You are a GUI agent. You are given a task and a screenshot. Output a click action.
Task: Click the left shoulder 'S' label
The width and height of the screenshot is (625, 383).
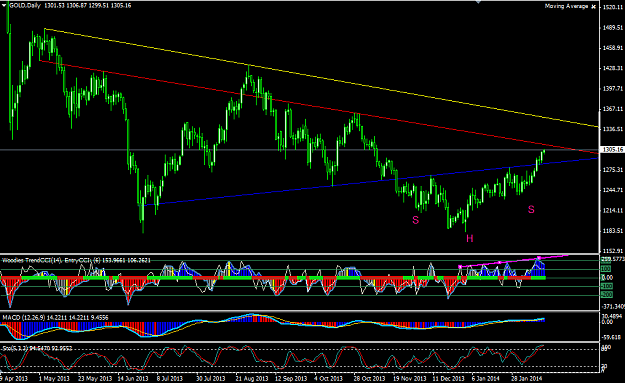point(416,220)
